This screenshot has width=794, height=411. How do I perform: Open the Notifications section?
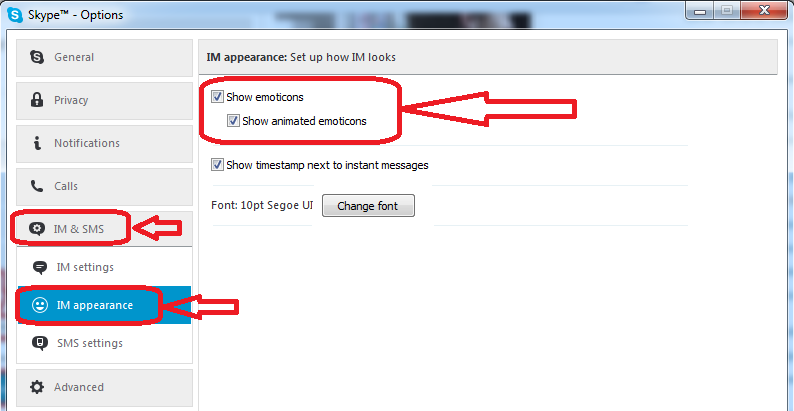(104, 143)
